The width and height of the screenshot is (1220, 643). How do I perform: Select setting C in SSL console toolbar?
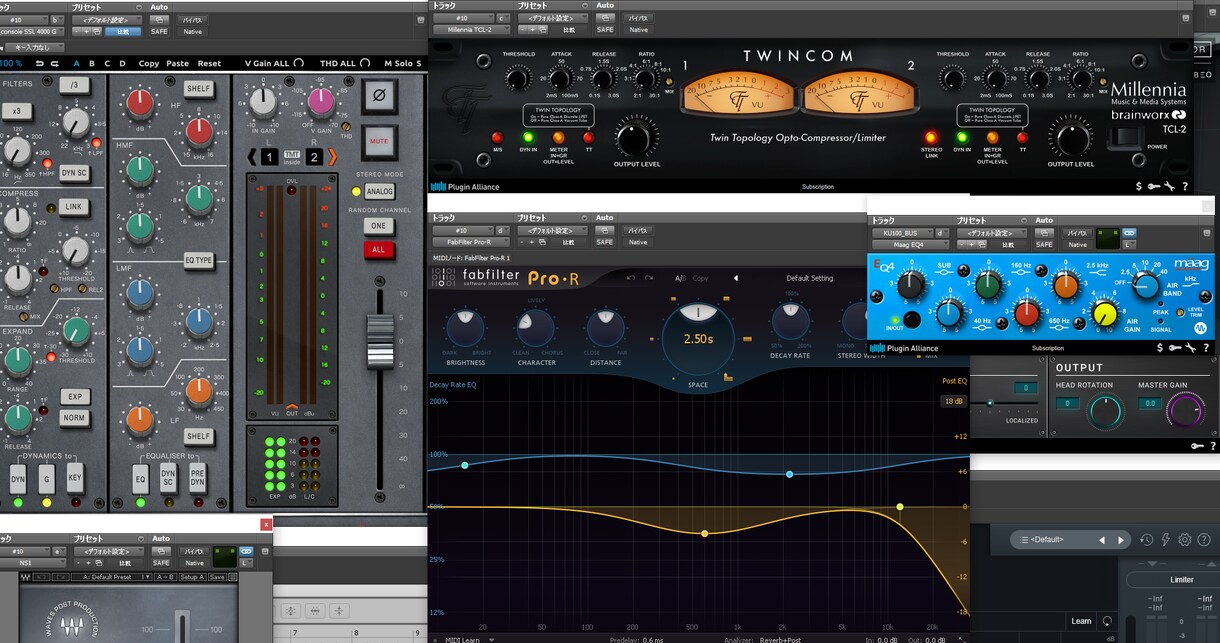point(107,63)
